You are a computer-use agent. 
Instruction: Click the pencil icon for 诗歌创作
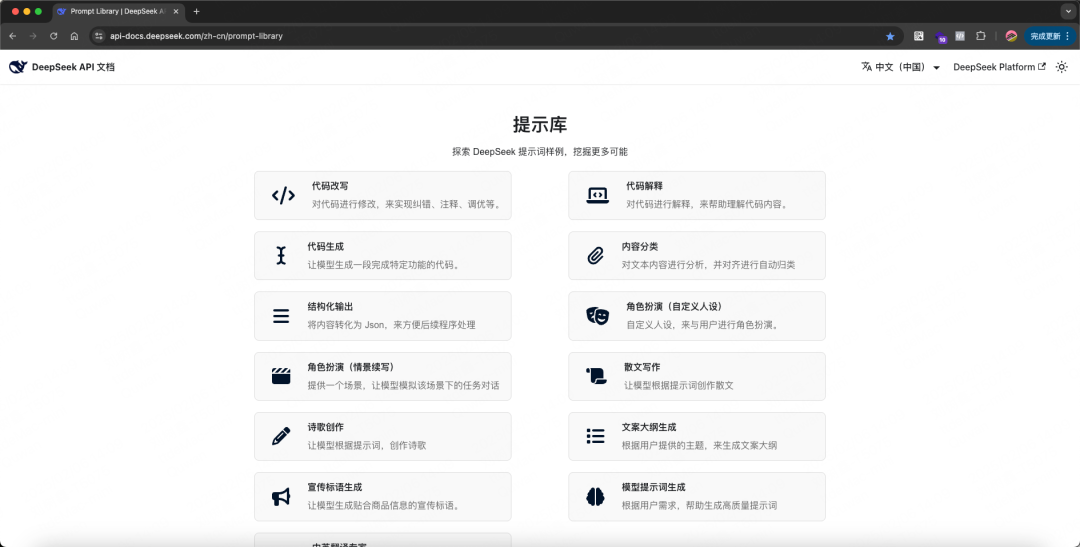point(281,436)
